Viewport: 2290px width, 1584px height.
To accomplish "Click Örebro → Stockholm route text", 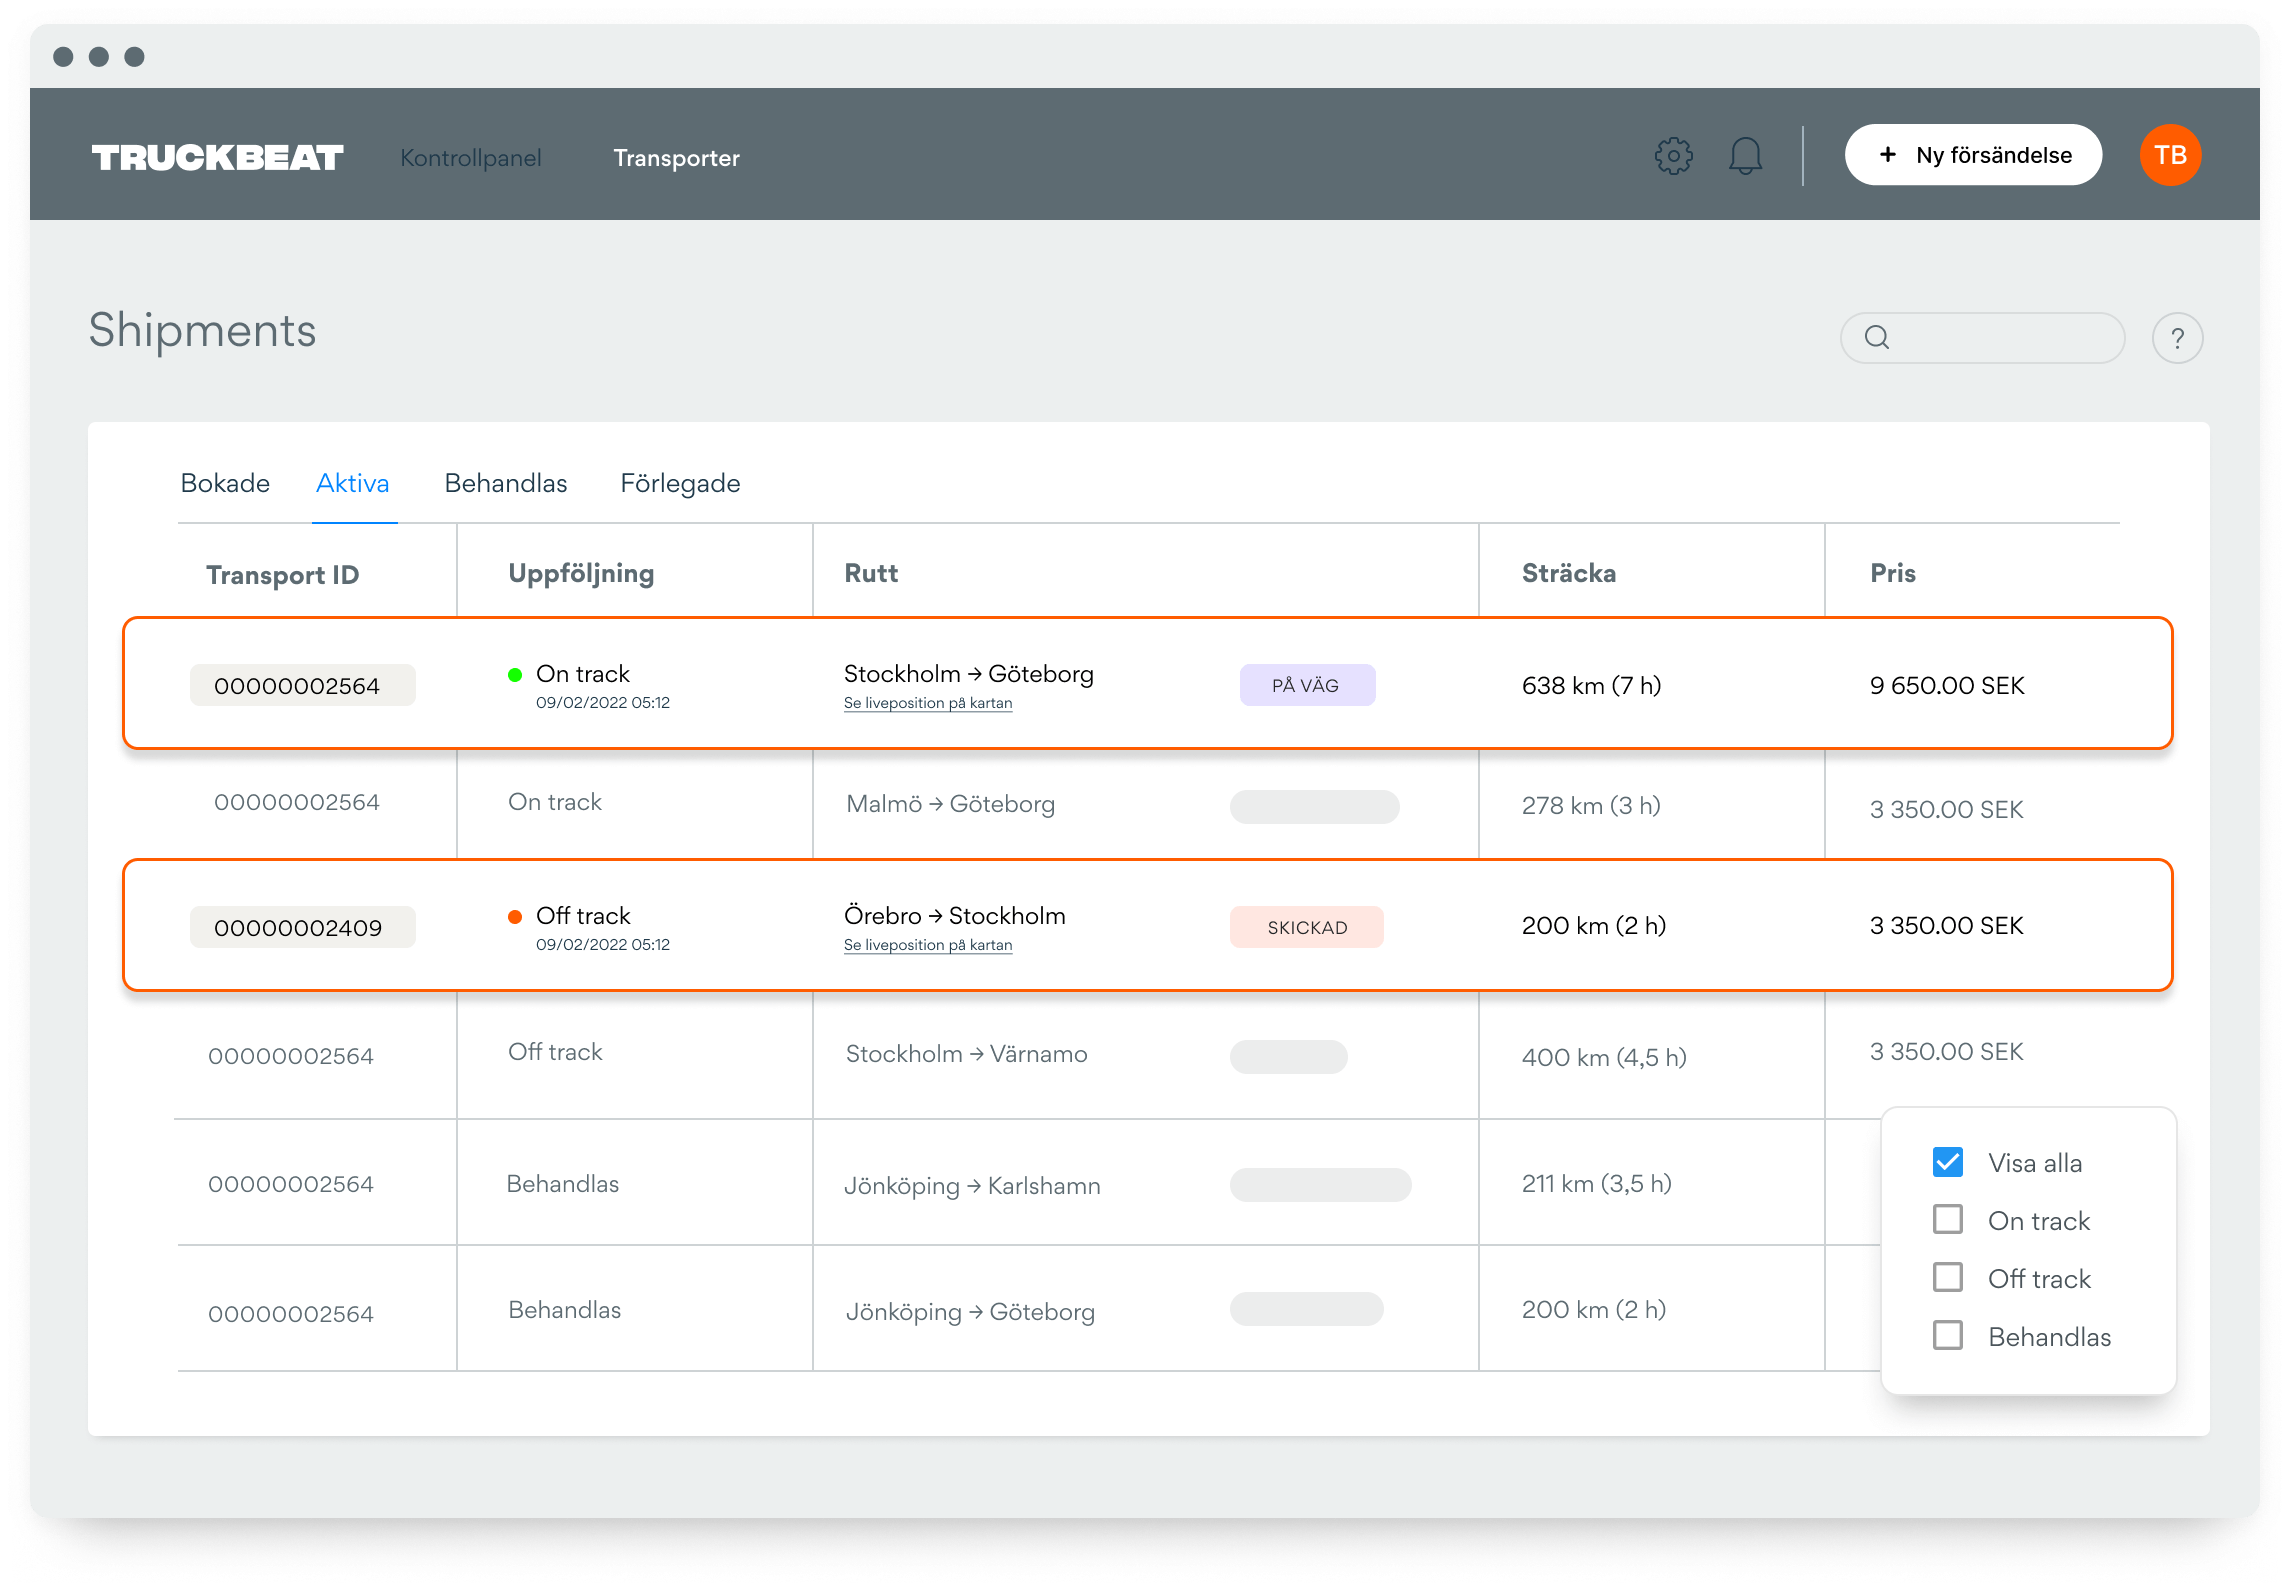I will [955, 916].
